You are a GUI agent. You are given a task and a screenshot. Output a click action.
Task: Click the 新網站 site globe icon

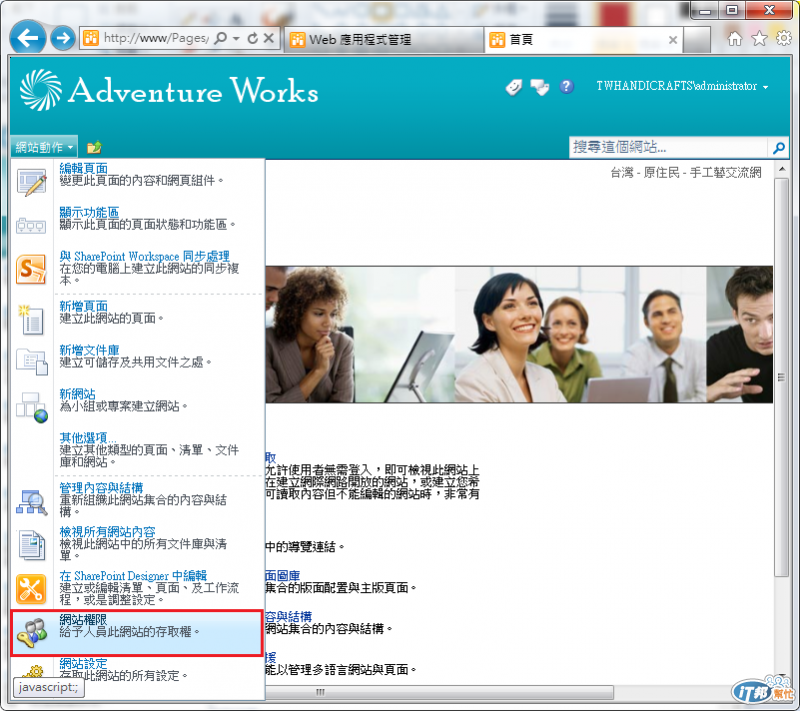32,407
